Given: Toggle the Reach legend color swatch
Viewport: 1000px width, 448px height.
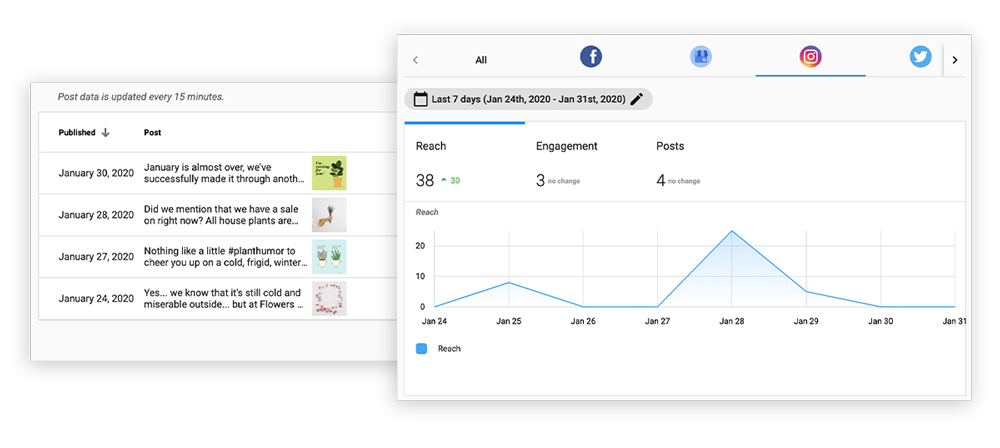Looking at the screenshot, I should [421, 349].
